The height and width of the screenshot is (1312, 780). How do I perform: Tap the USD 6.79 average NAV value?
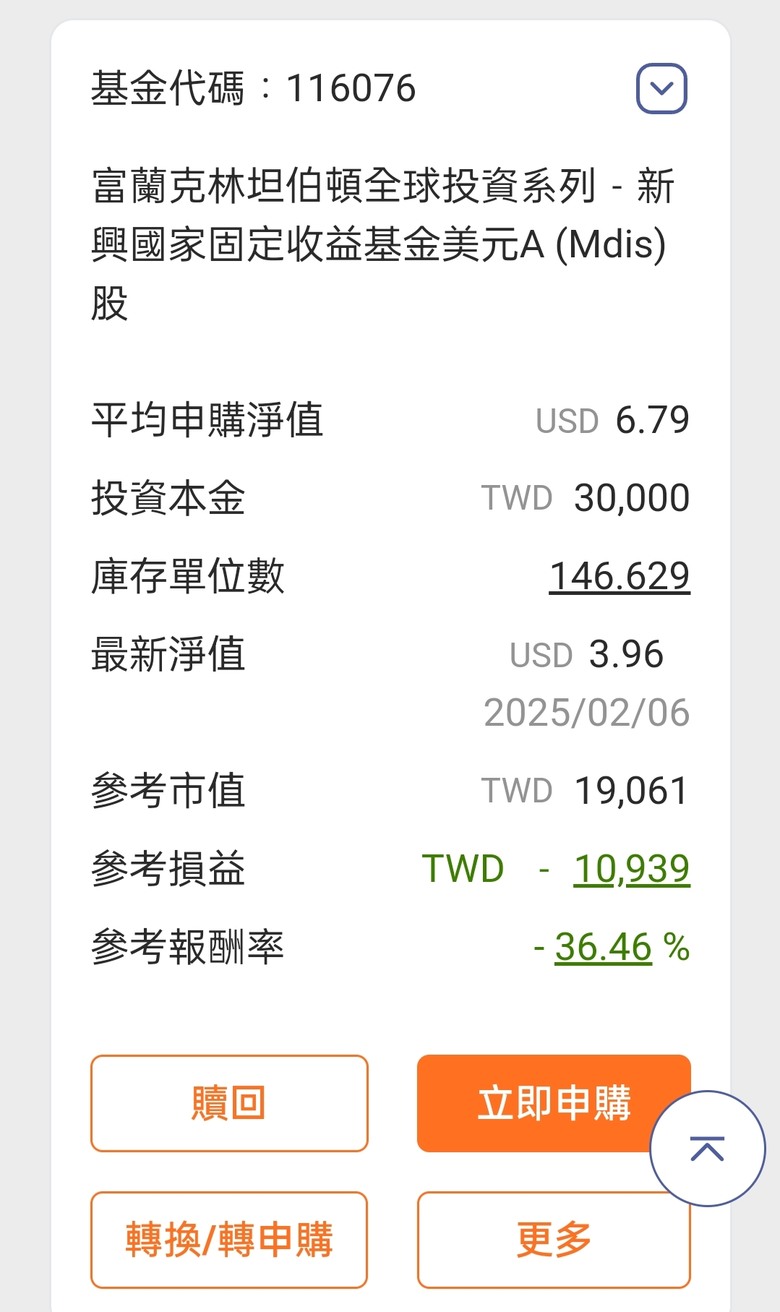(613, 420)
